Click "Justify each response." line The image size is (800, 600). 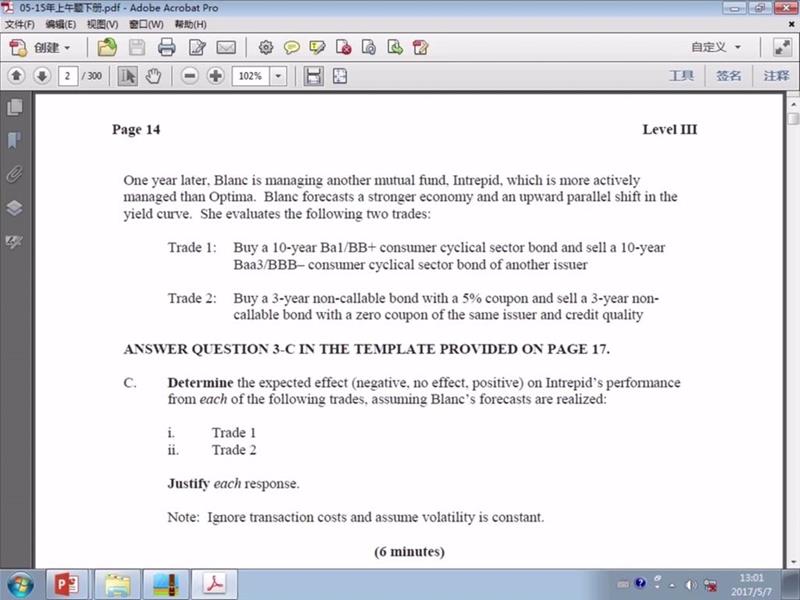(x=234, y=484)
